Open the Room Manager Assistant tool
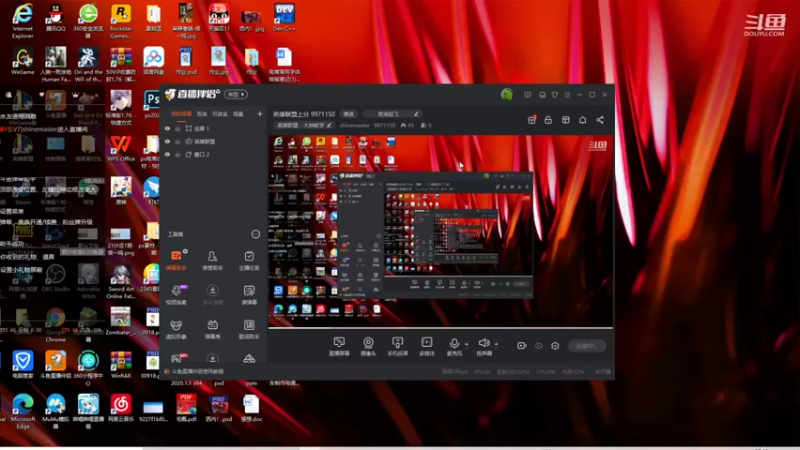Screen dimensions: 800x450 (212, 260)
